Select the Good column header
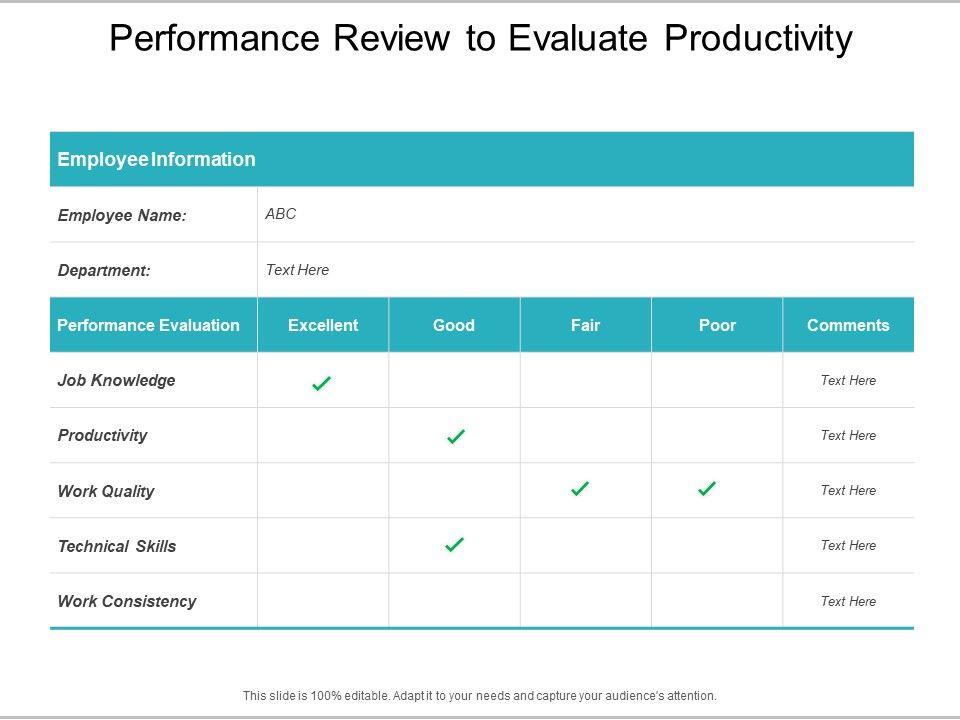Image resolution: width=960 pixels, height=720 pixels. tap(454, 325)
